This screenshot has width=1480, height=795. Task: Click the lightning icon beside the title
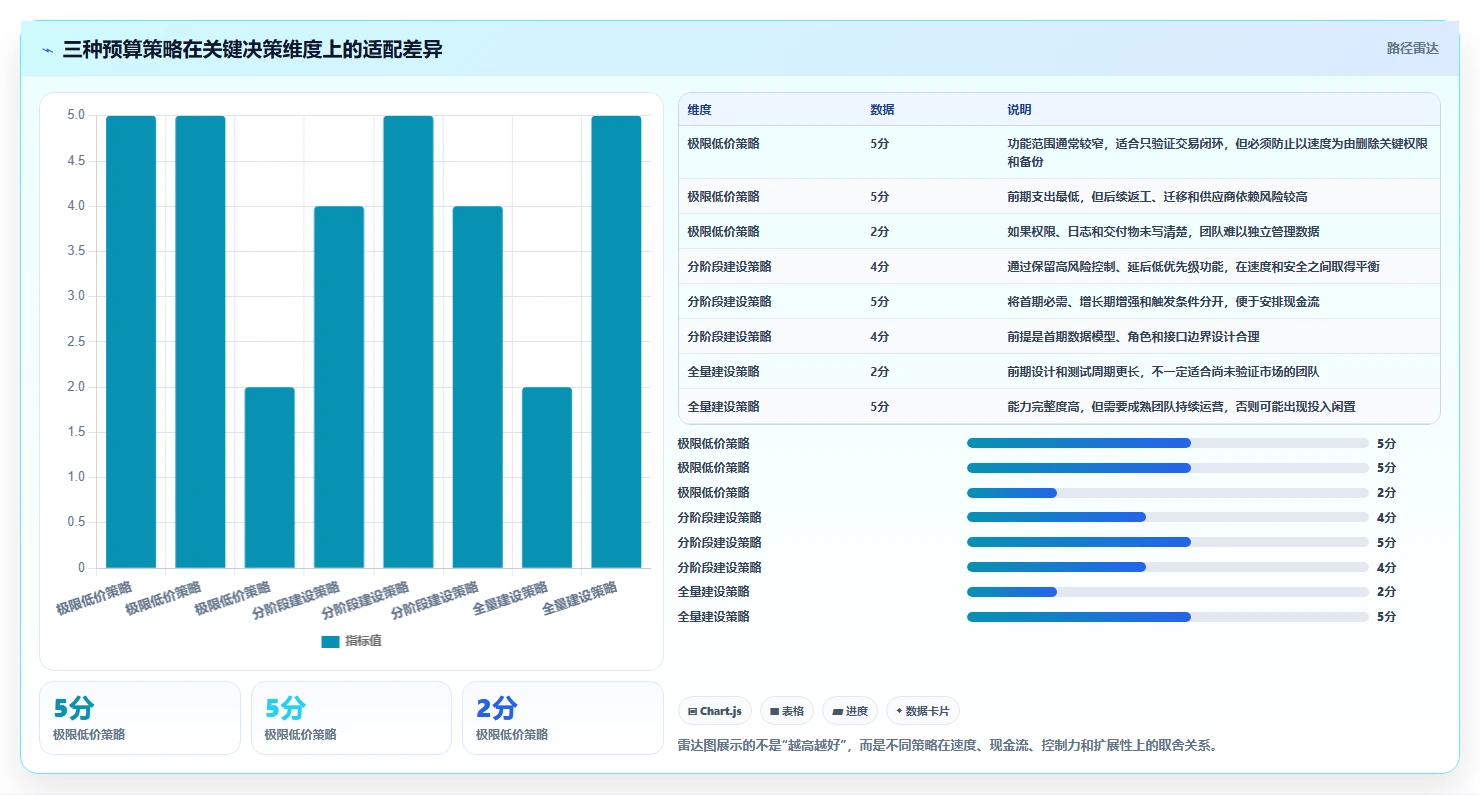pos(48,50)
